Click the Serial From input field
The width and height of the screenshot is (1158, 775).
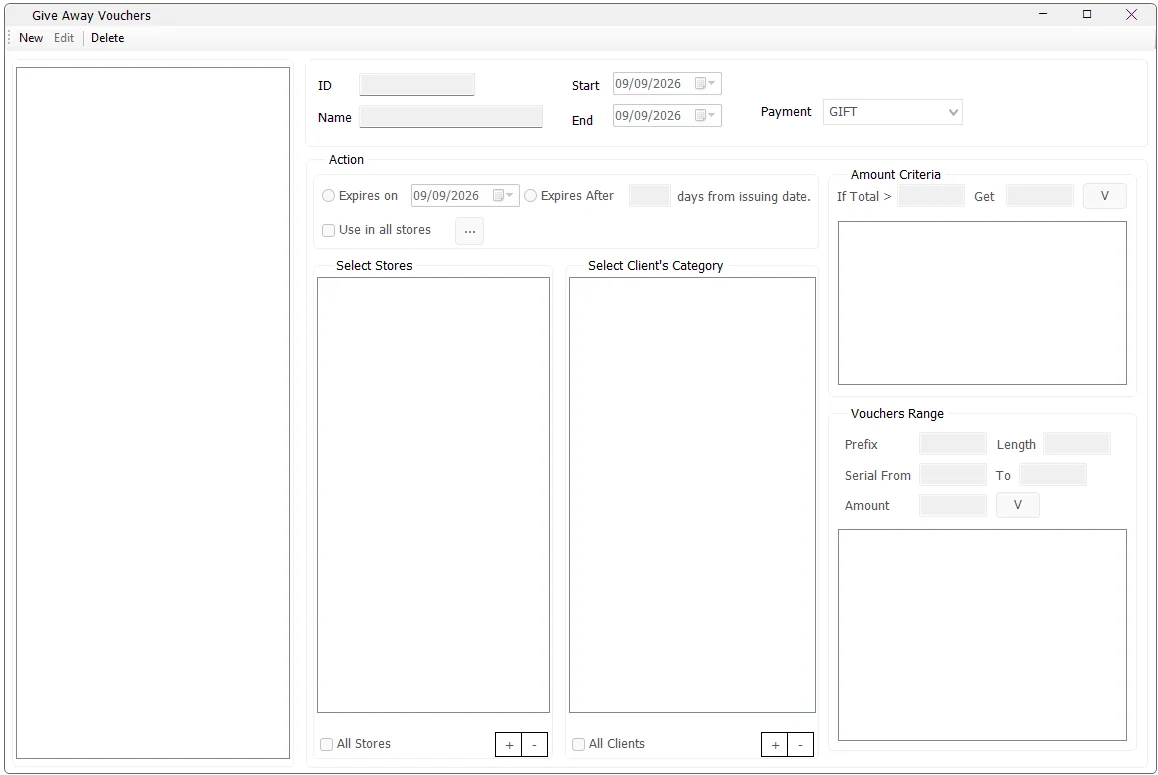(953, 474)
